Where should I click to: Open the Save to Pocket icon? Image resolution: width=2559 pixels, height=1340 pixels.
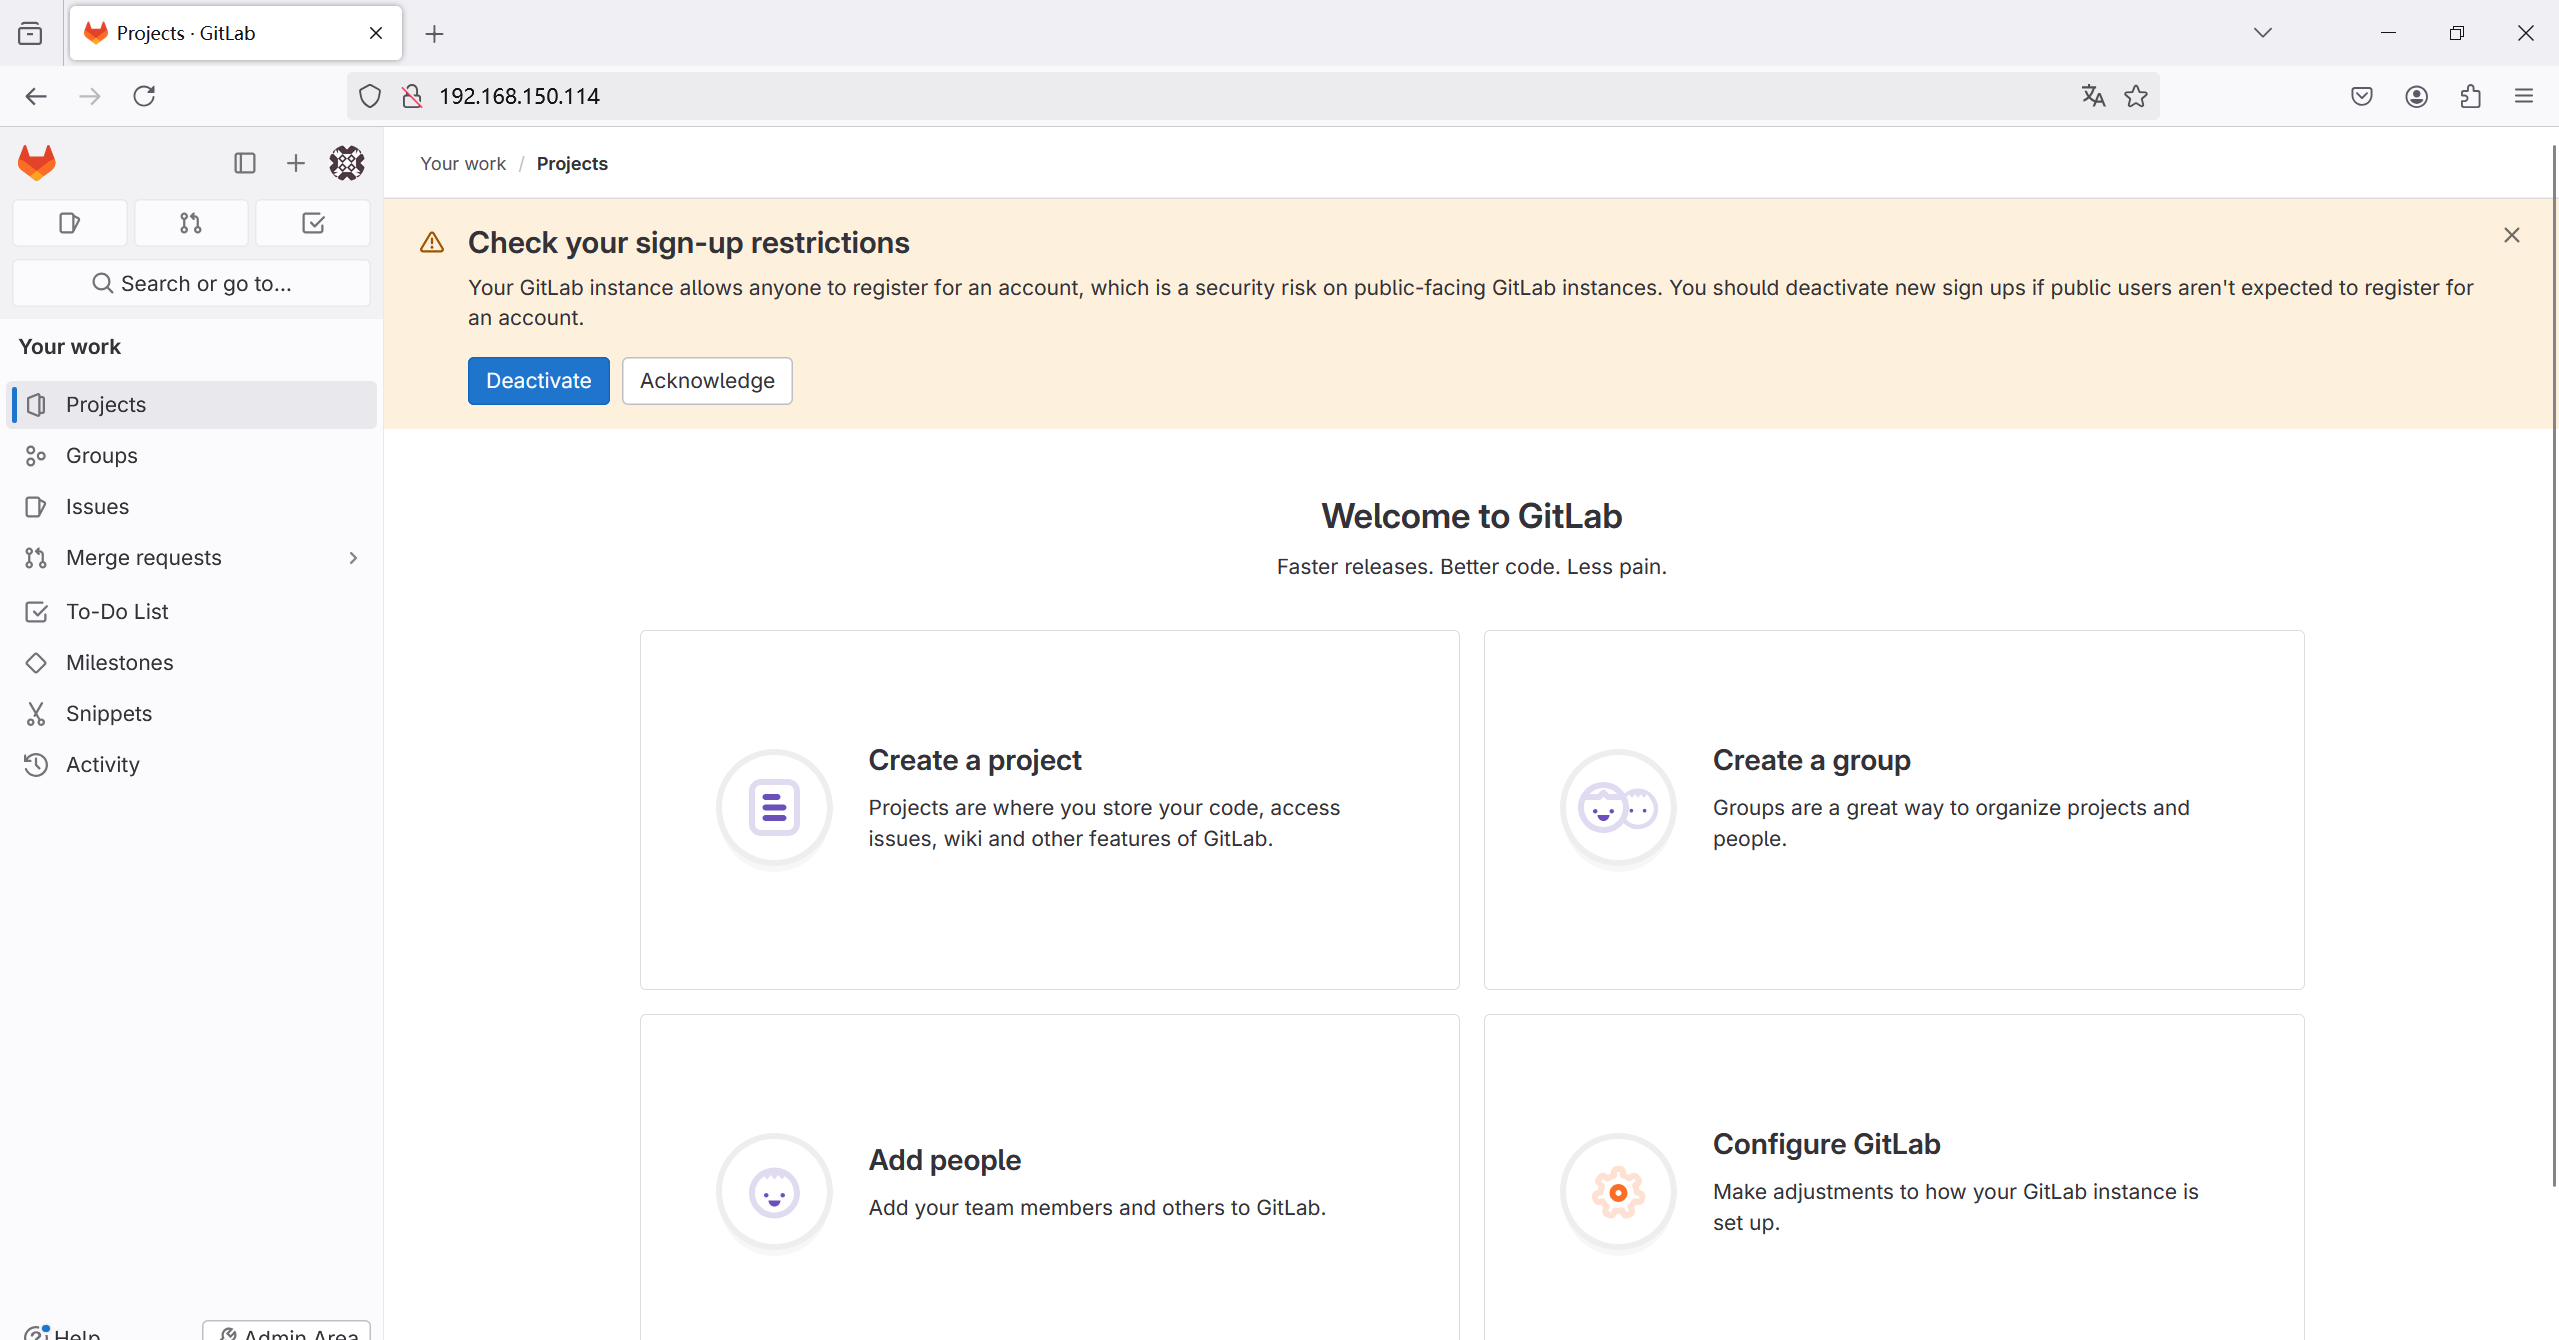click(x=2362, y=96)
